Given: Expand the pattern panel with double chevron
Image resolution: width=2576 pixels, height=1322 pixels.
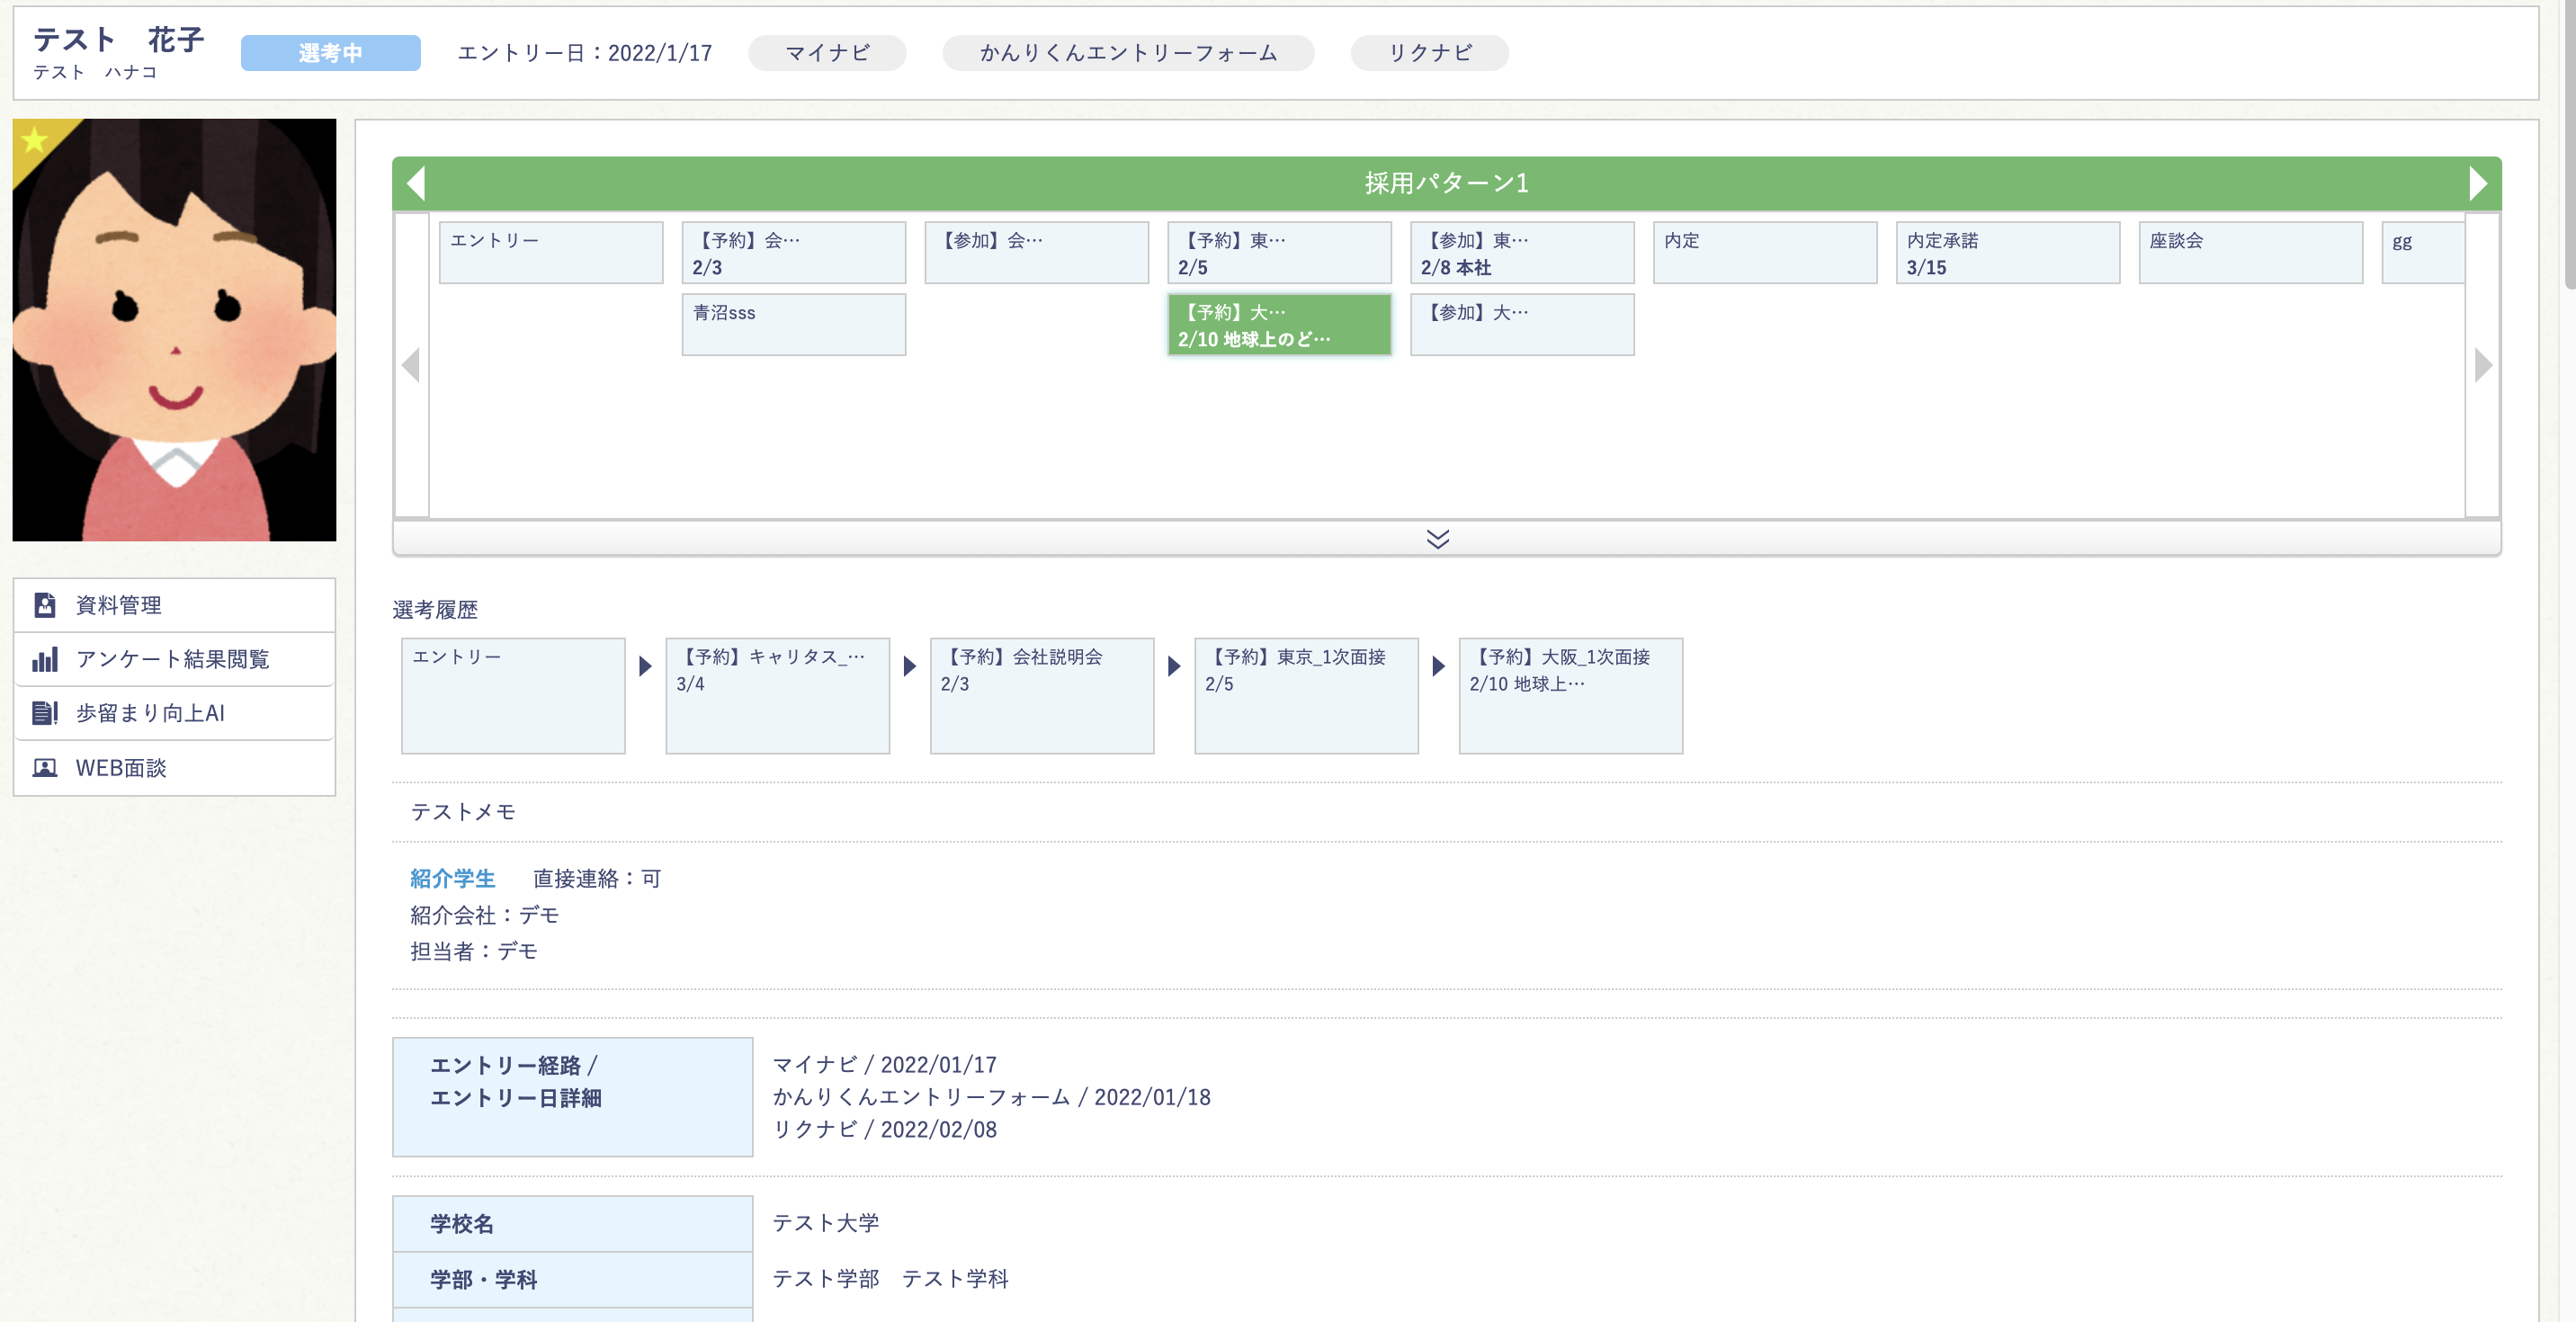Looking at the screenshot, I should coord(1437,539).
